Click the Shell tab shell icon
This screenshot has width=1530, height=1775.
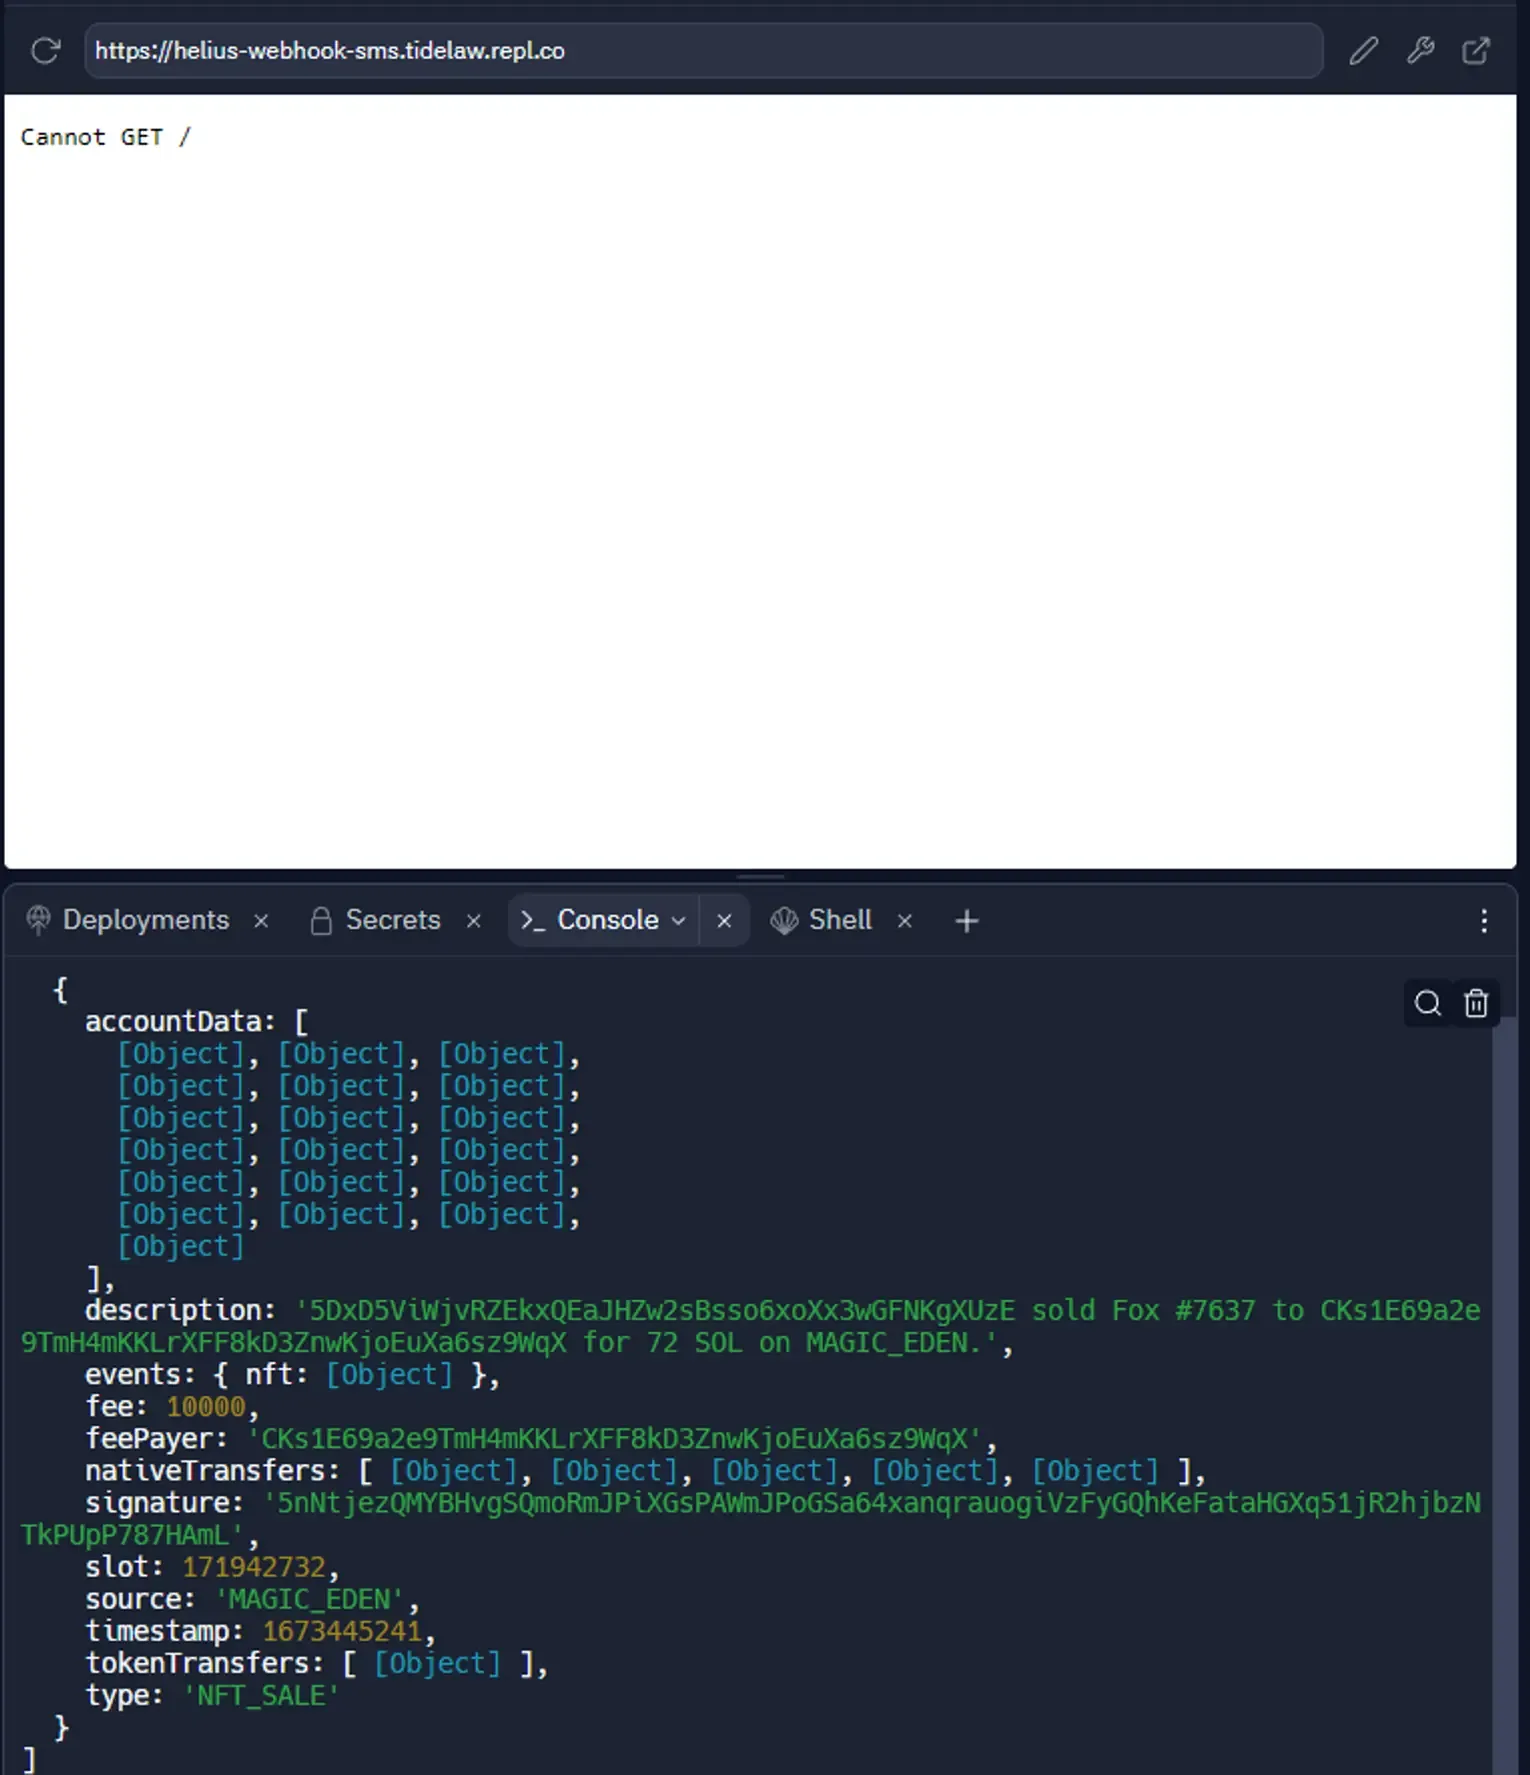pyautogui.click(x=784, y=920)
